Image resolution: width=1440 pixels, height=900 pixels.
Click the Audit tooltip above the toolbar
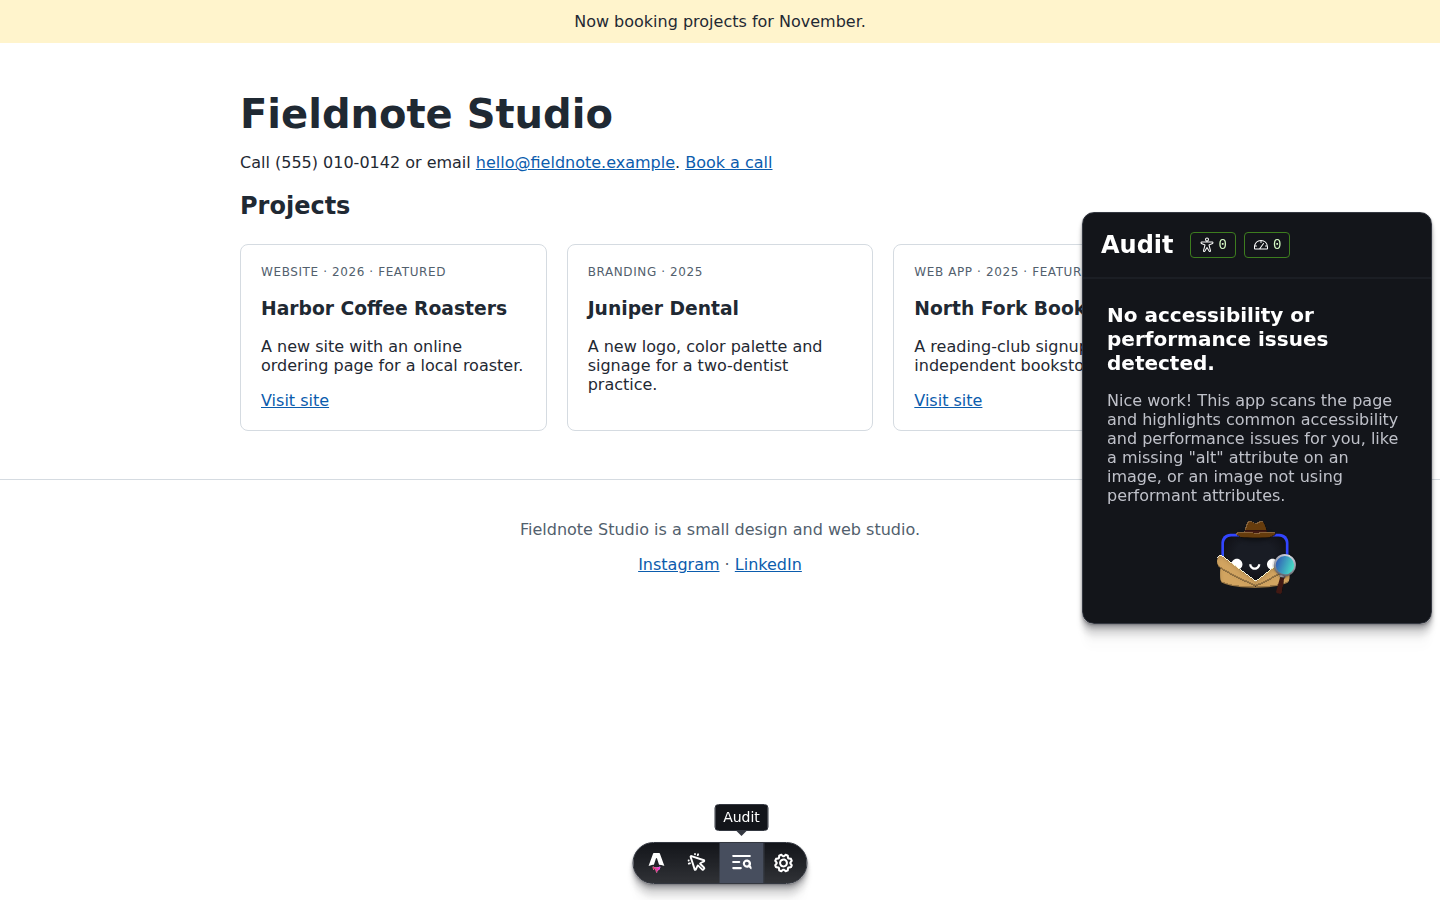click(741, 817)
